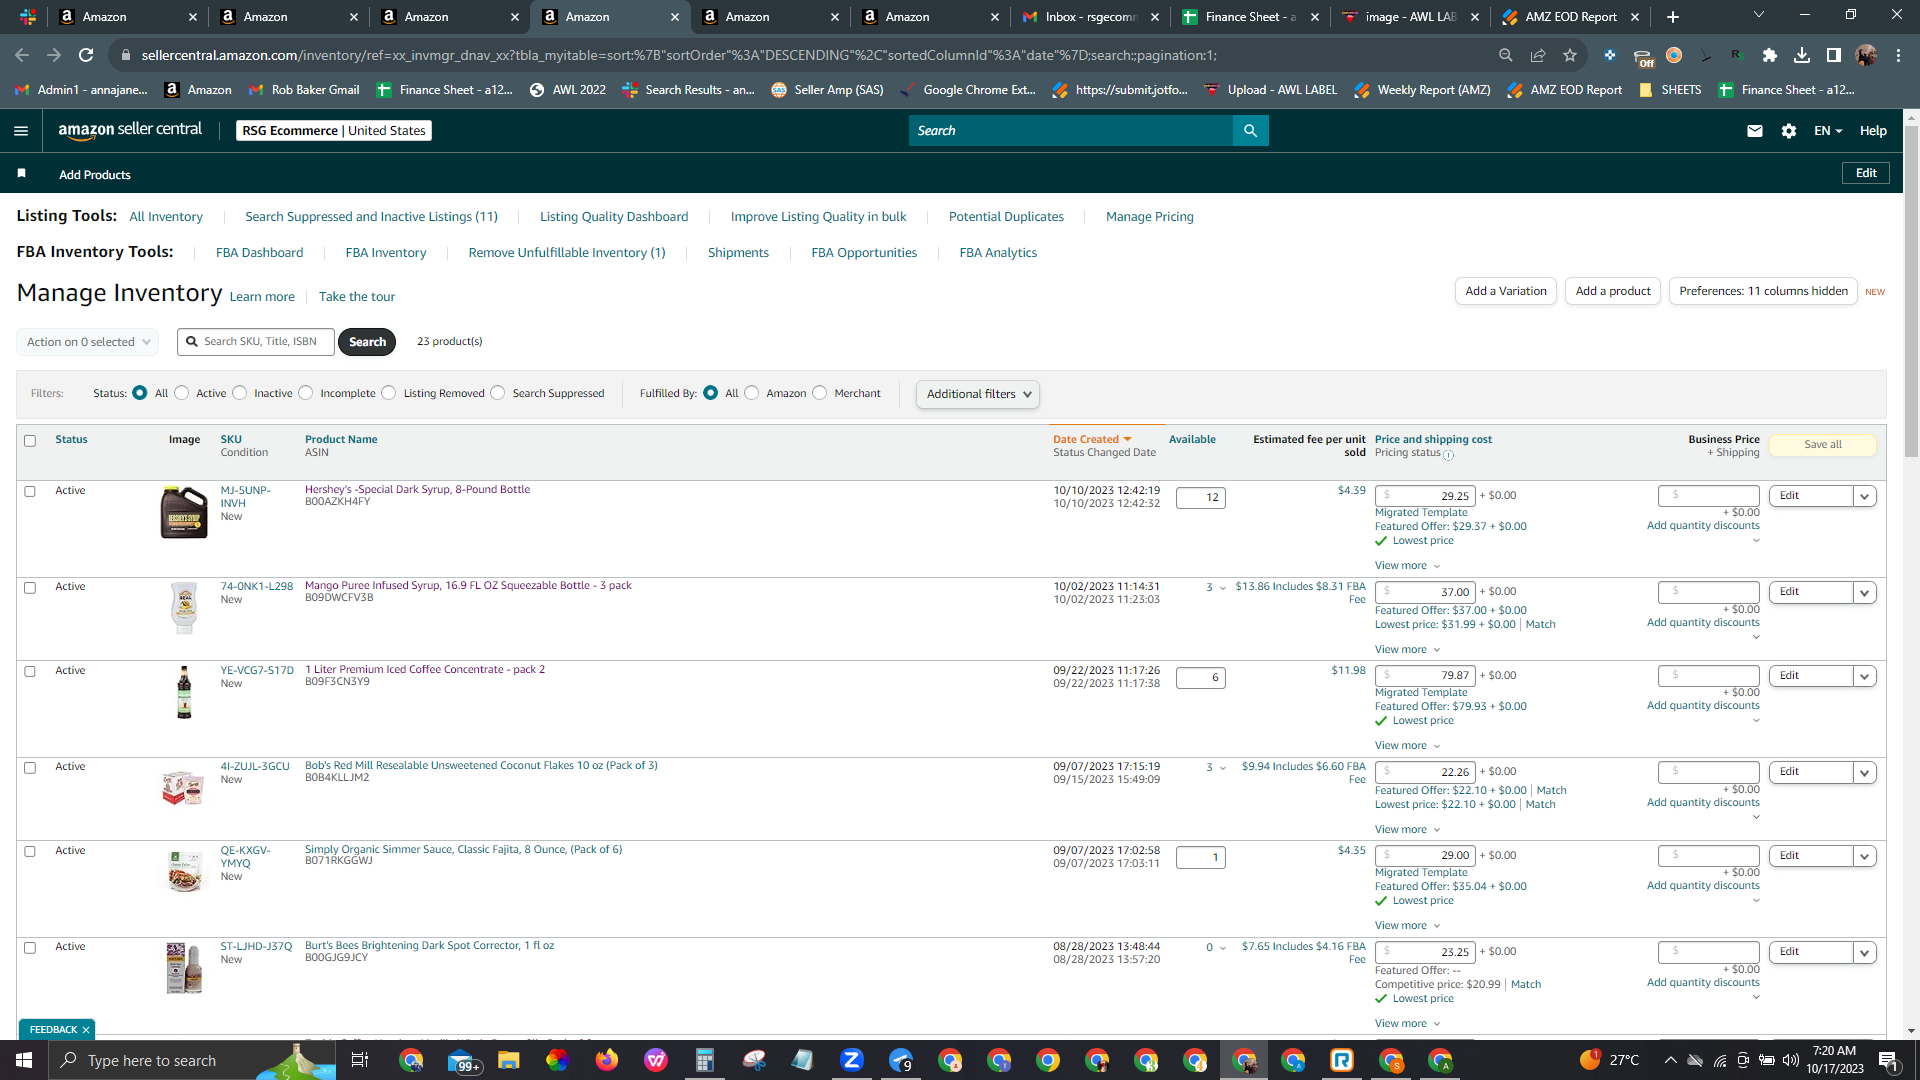1920x1080 pixels.
Task: Open File Explorer from the taskbar
Action: (x=508, y=1060)
